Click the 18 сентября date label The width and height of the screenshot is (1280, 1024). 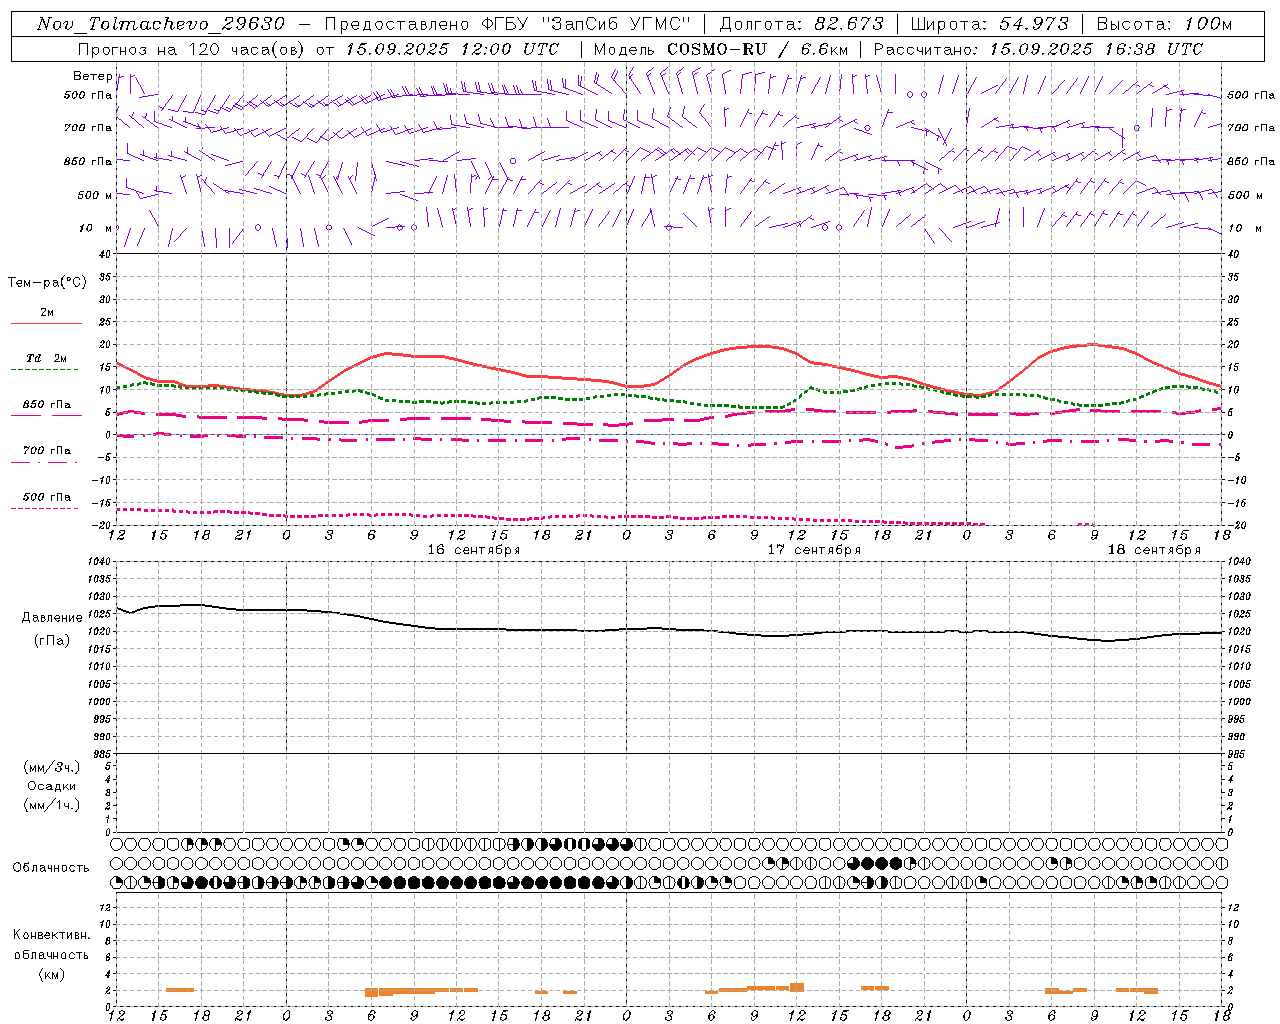pyautogui.click(x=1154, y=550)
